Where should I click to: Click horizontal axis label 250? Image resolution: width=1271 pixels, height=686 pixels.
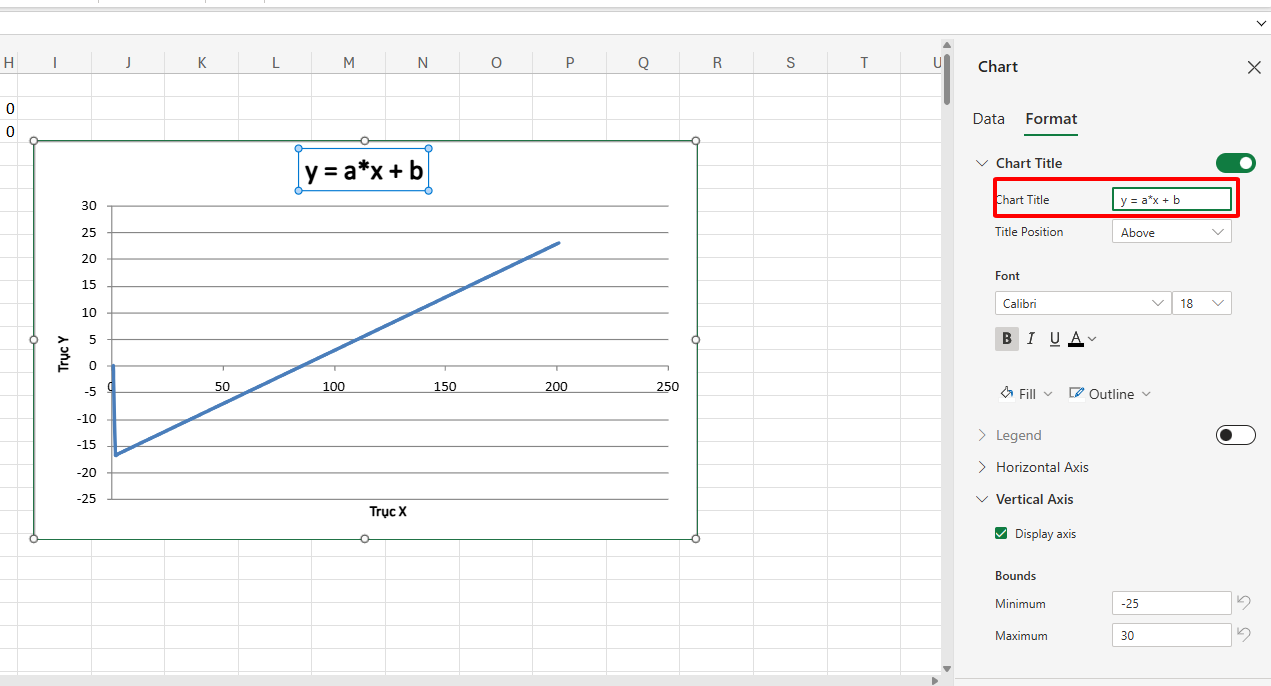click(667, 387)
